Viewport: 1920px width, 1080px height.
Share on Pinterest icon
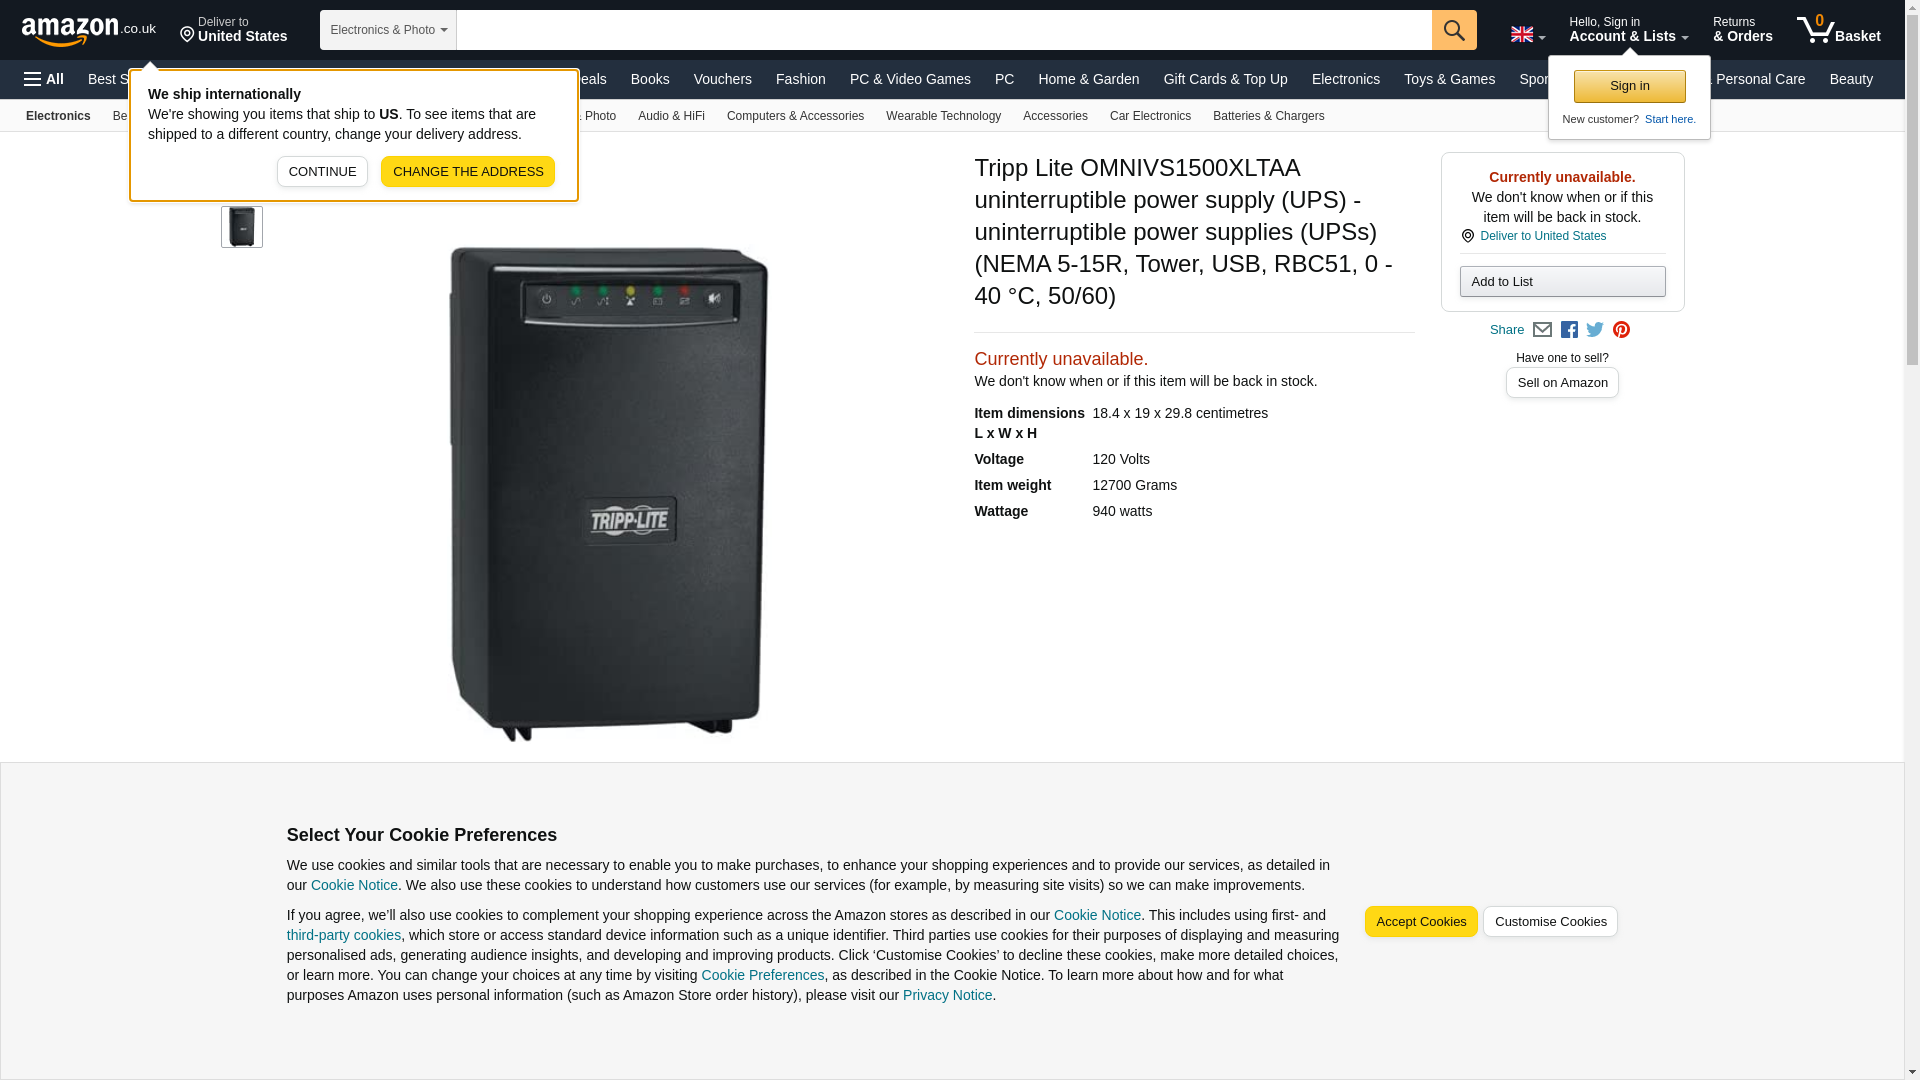click(x=1621, y=330)
